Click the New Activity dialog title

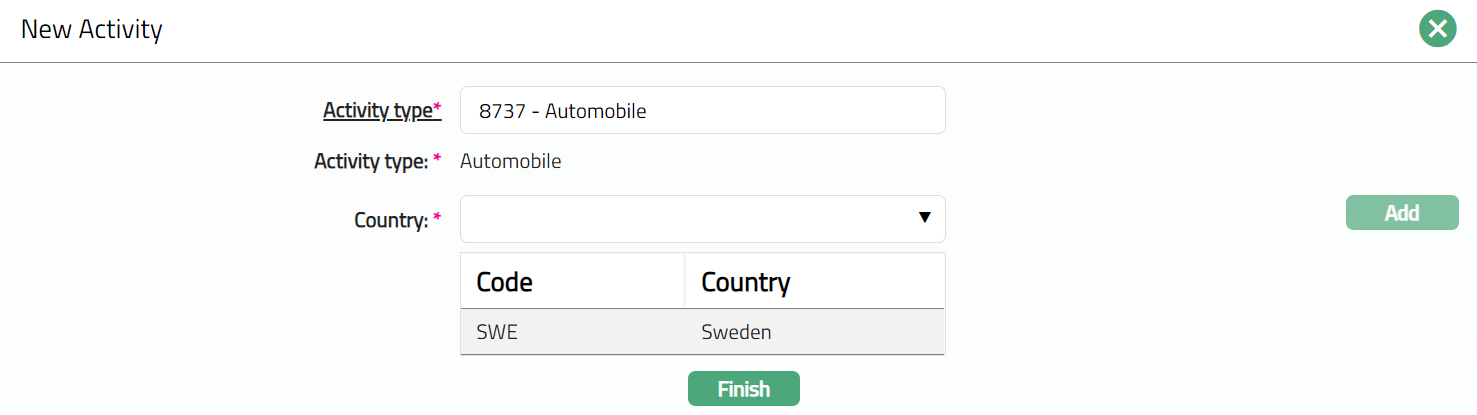coord(91,29)
